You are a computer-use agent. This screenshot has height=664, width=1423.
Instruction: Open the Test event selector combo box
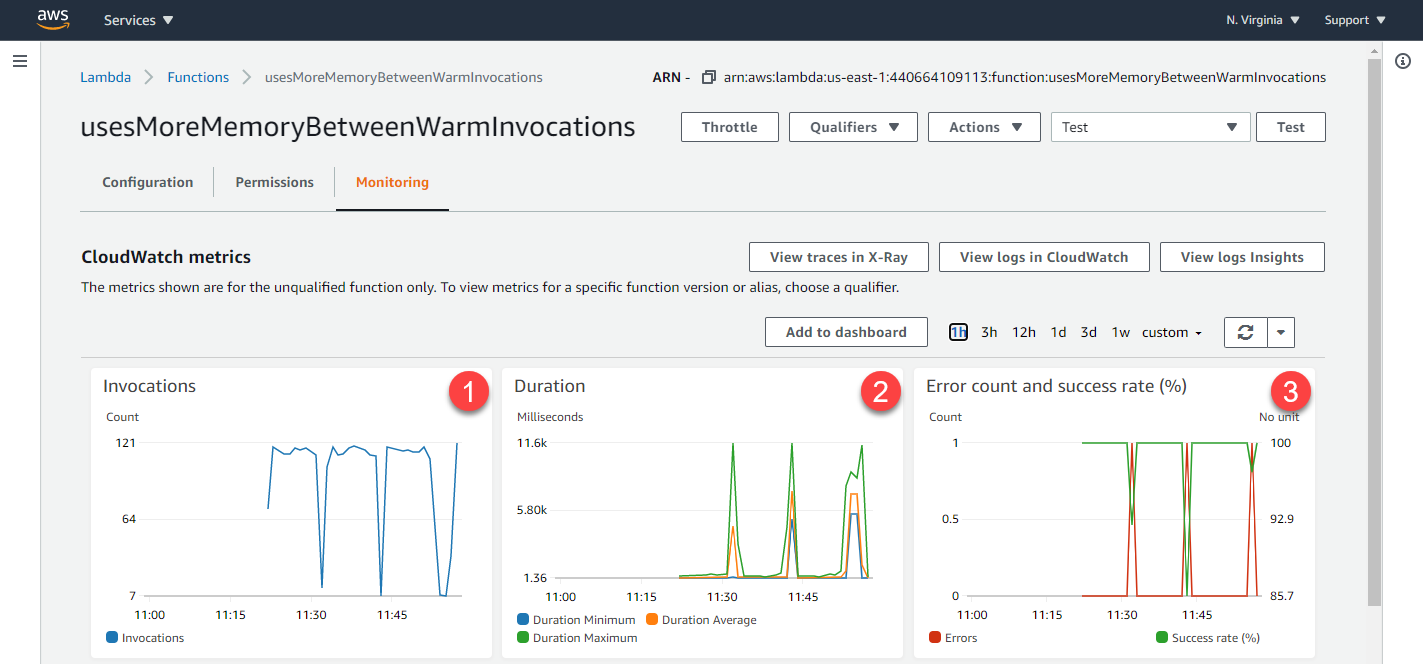tap(1150, 127)
